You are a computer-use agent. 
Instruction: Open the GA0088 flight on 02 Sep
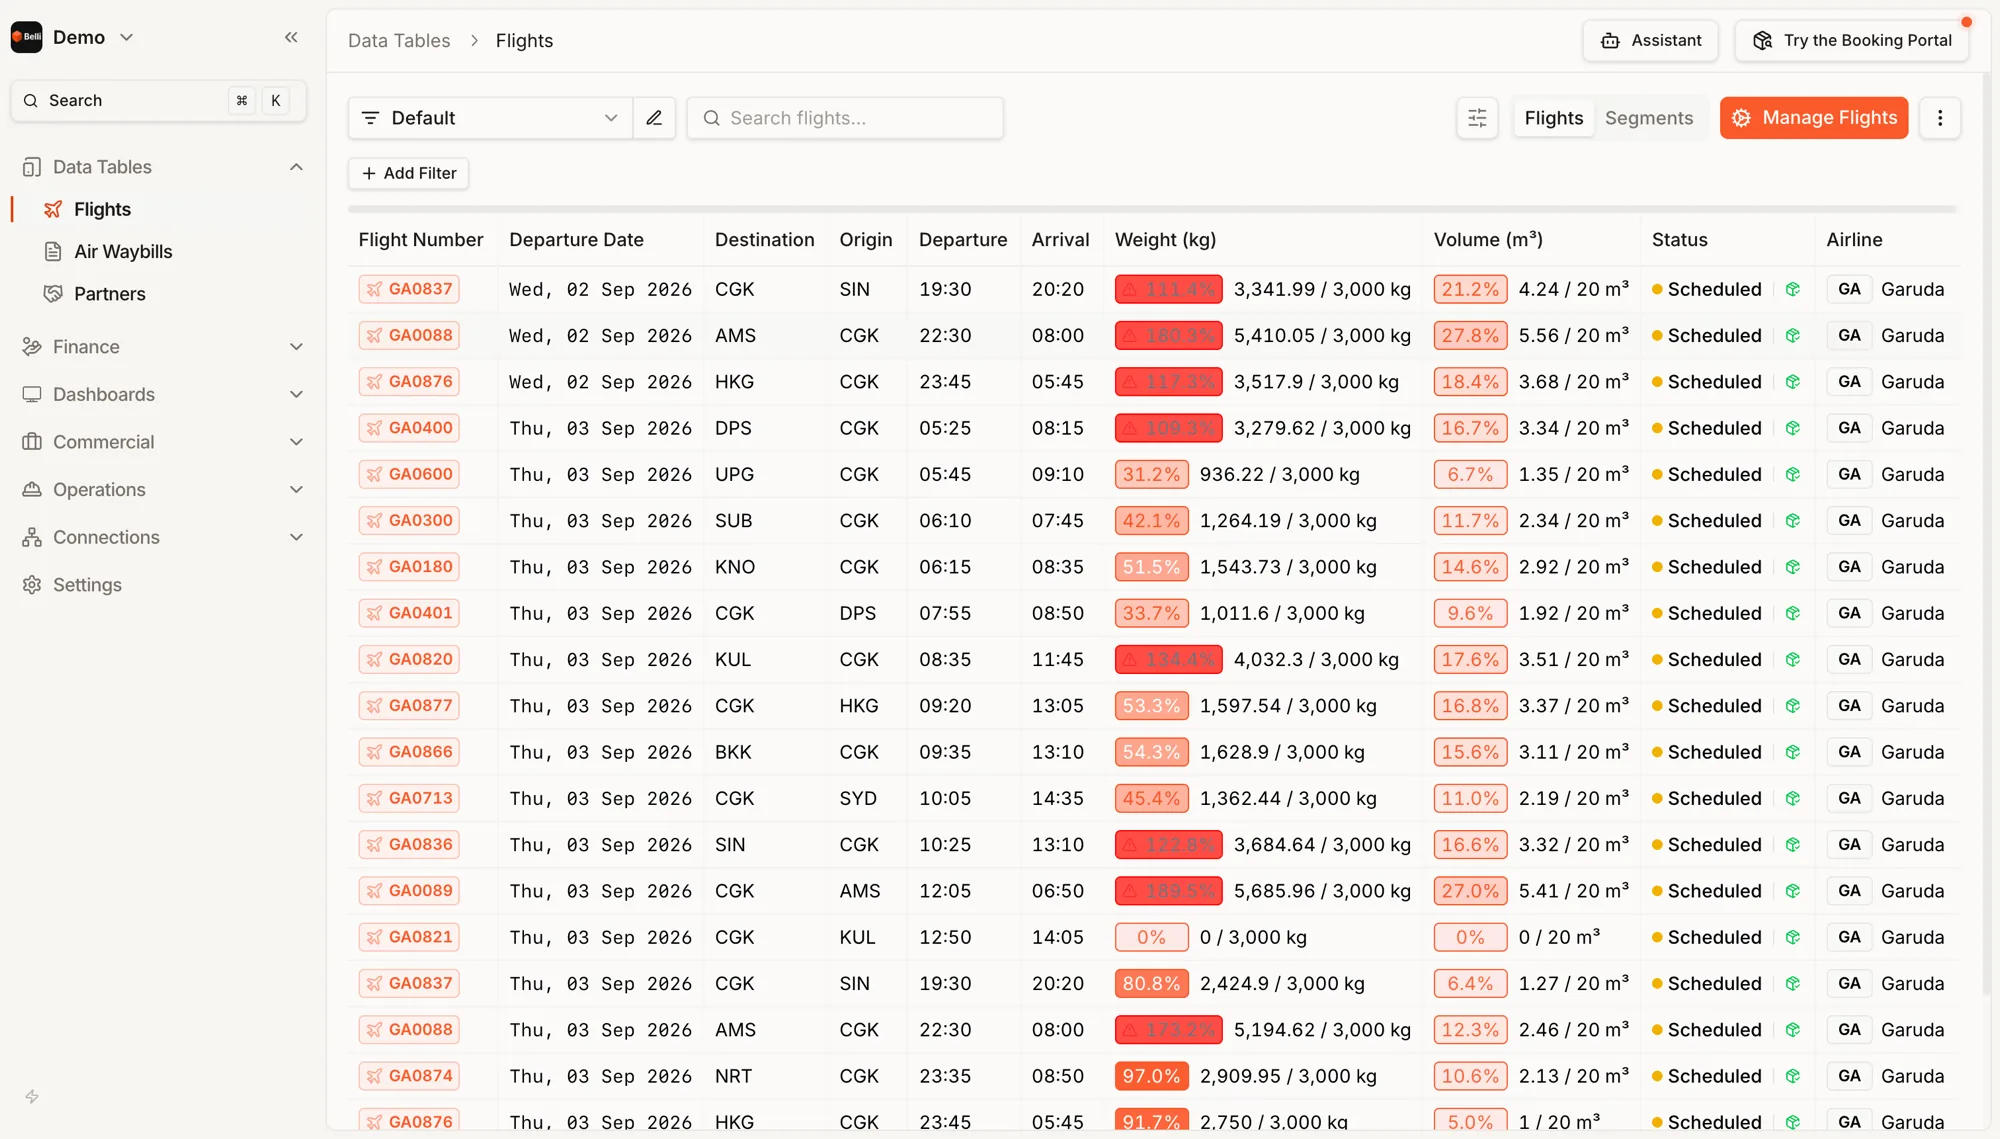[409, 336]
